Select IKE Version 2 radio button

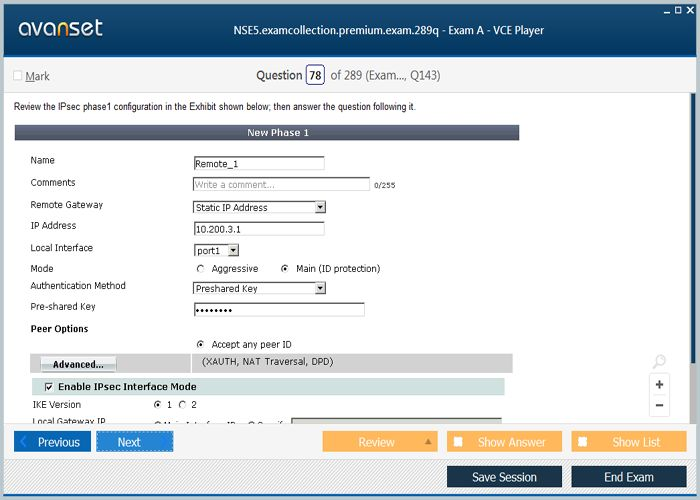click(181, 405)
